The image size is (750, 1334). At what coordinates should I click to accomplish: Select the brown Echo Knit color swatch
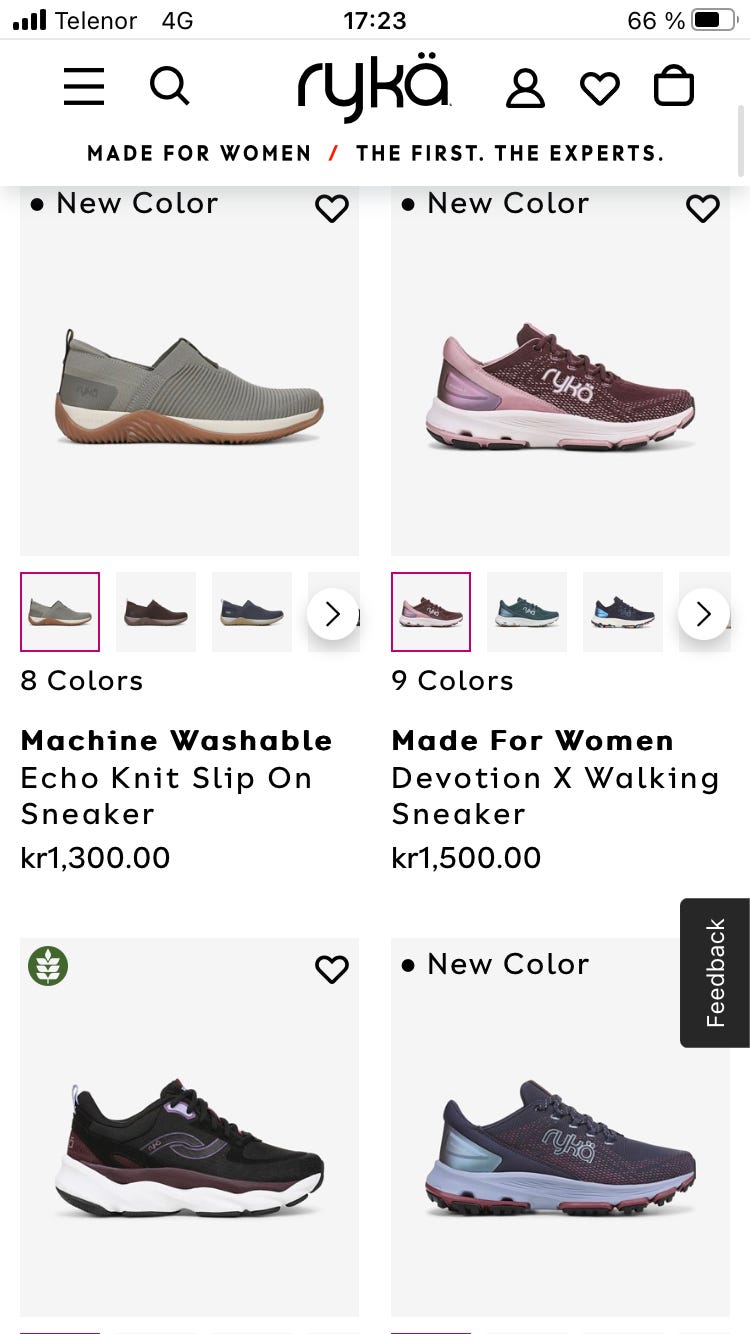coord(156,612)
